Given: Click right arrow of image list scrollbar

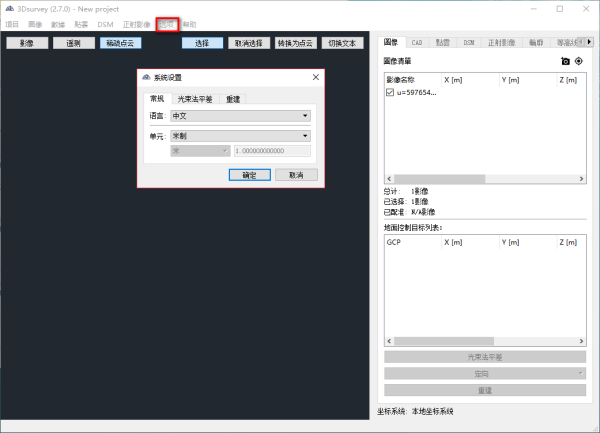Looking at the screenshot, I should click(581, 179).
